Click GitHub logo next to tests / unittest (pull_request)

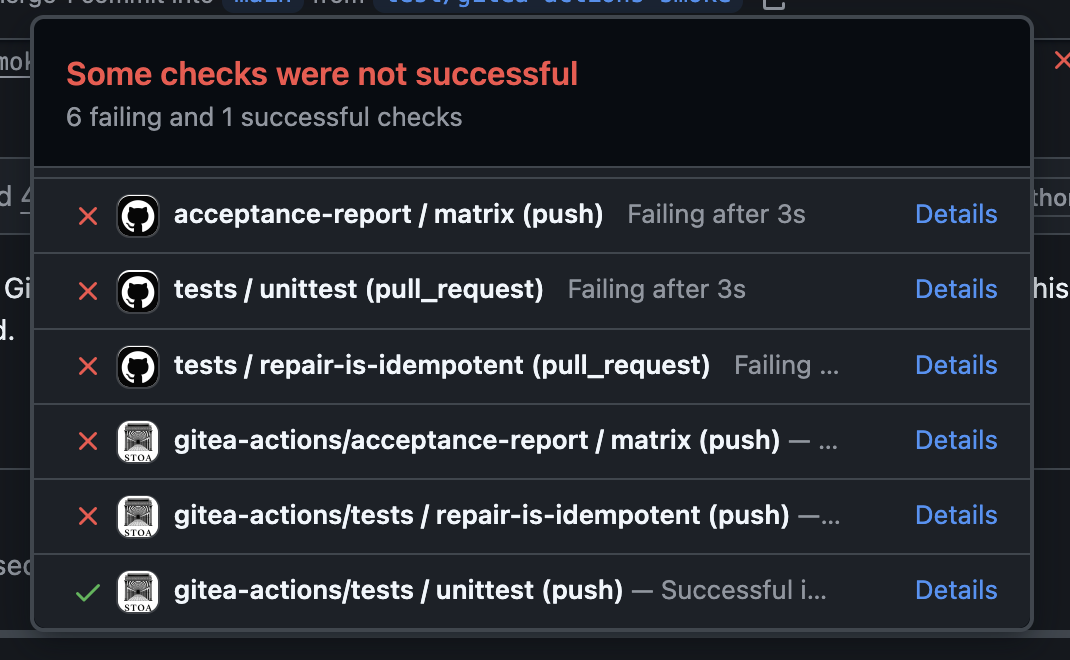point(138,291)
